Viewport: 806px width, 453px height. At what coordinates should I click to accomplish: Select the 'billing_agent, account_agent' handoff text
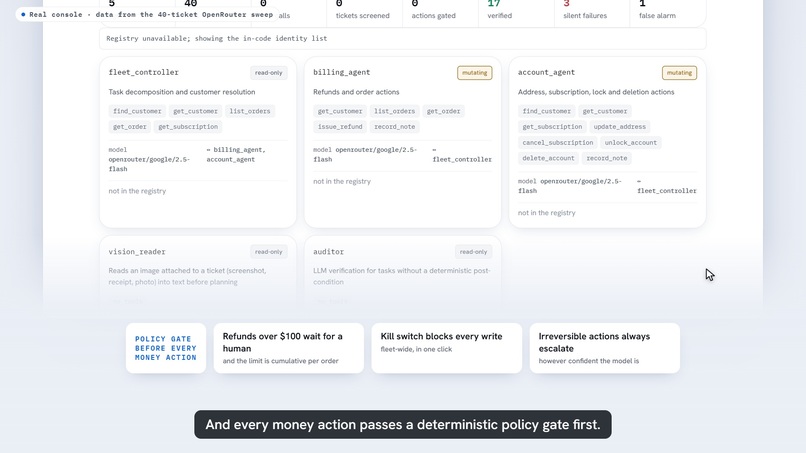[x=236, y=154]
